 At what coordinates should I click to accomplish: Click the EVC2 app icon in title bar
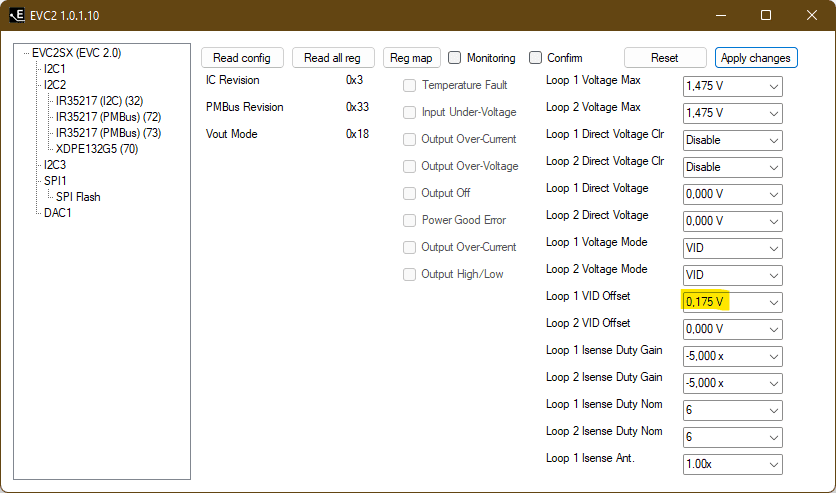(x=17, y=15)
